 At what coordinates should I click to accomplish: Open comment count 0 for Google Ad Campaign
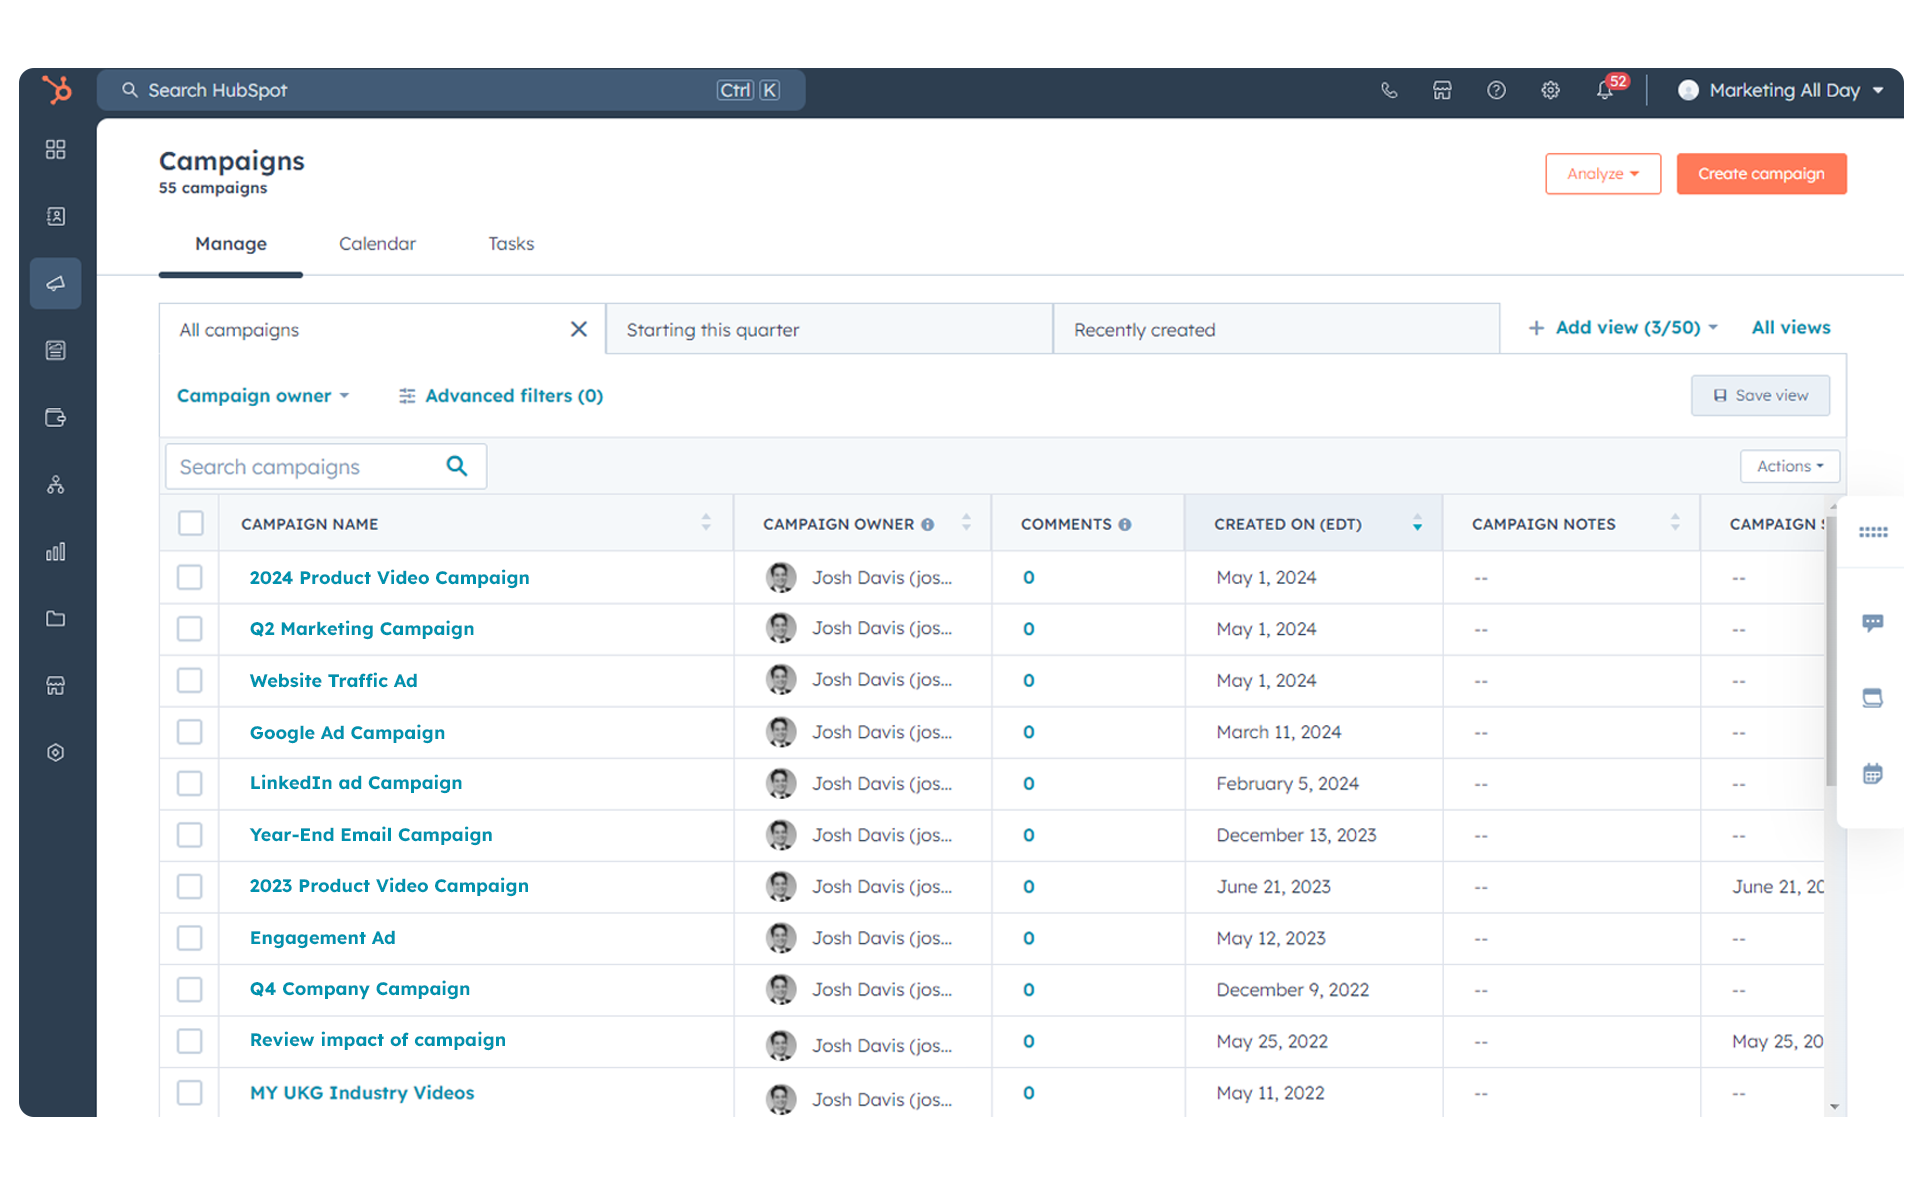tap(1028, 732)
